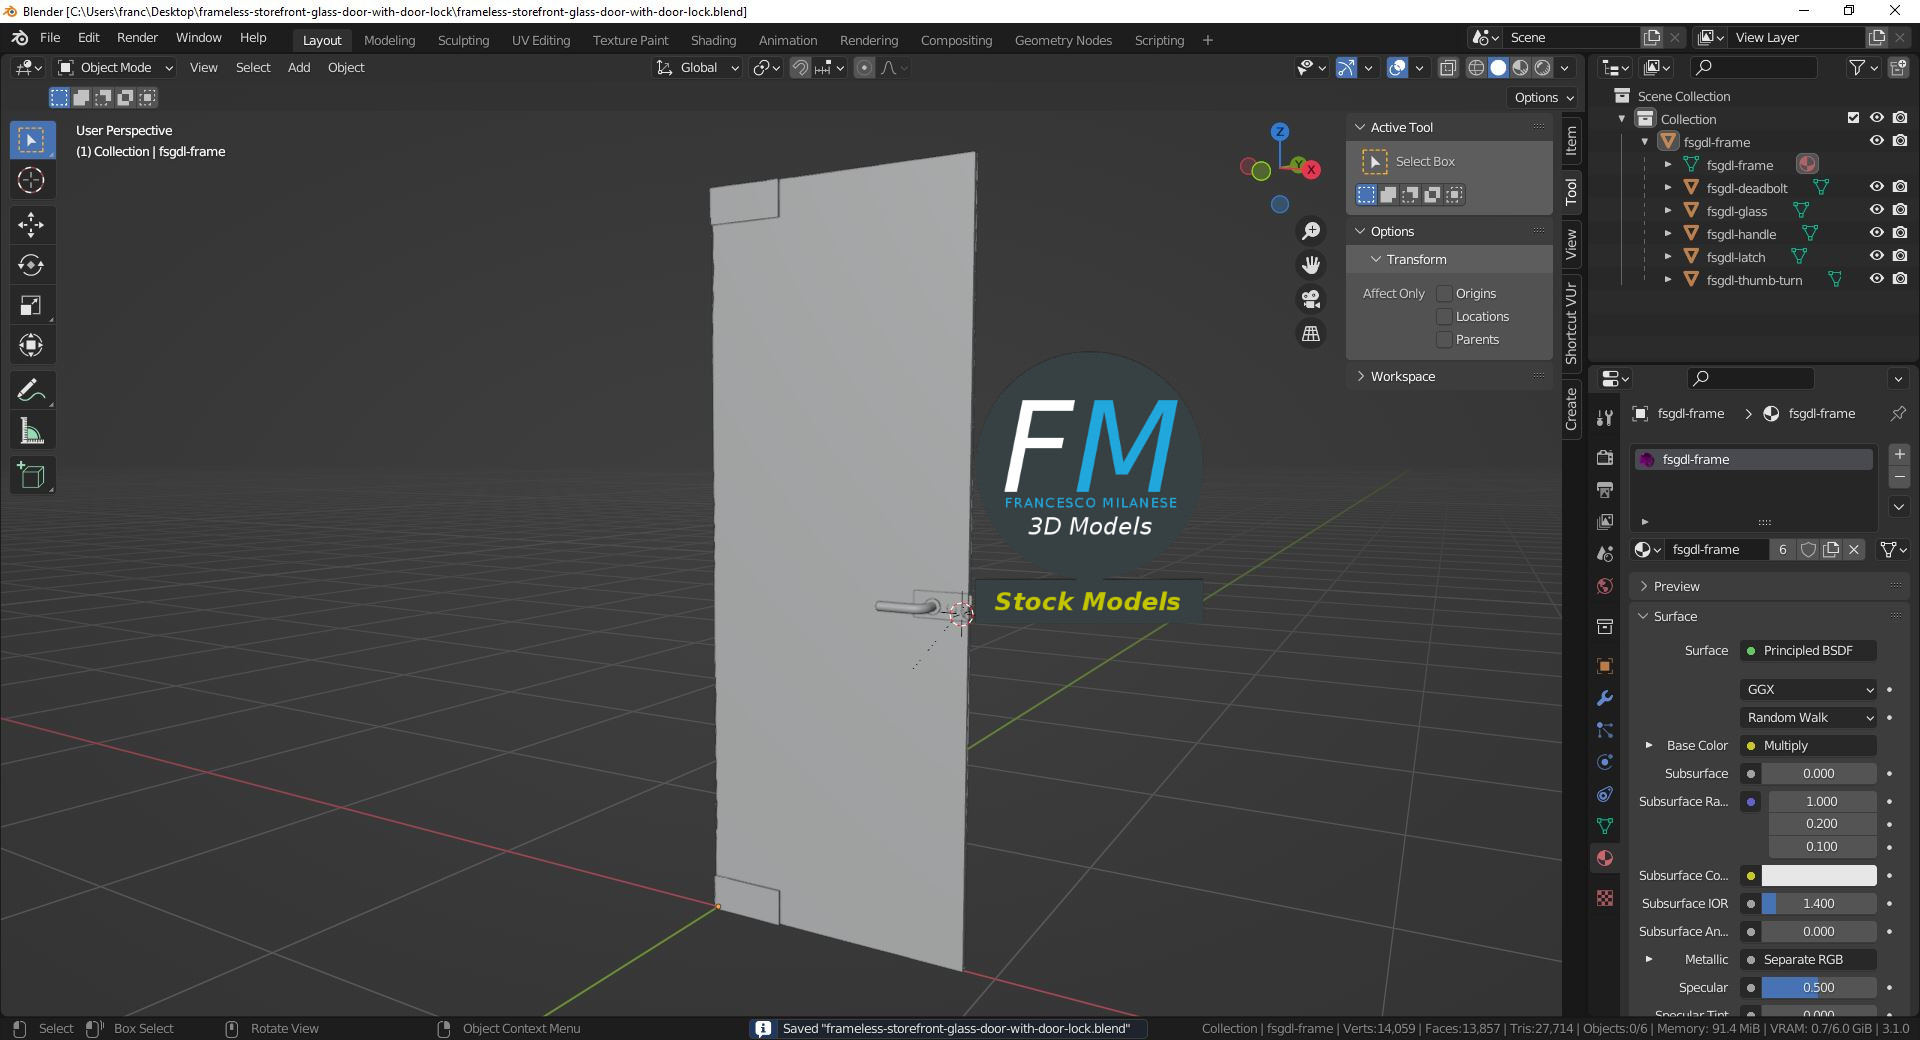Open the Random Walk subsurface dropdown
The height and width of the screenshot is (1040, 1920).
[x=1809, y=717]
